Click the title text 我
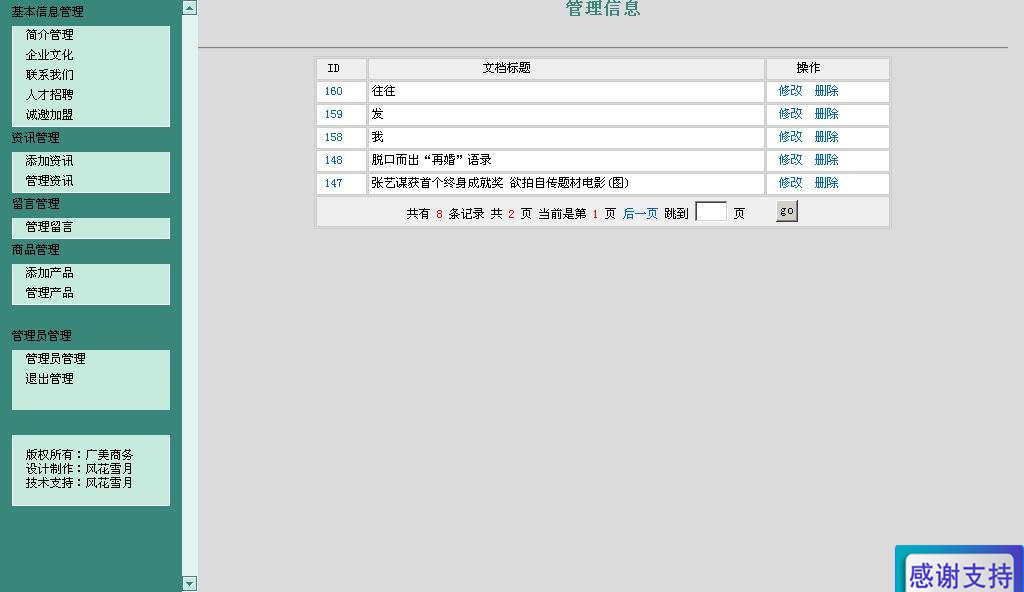Screen dimensions: 1024x592 pos(377,137)
